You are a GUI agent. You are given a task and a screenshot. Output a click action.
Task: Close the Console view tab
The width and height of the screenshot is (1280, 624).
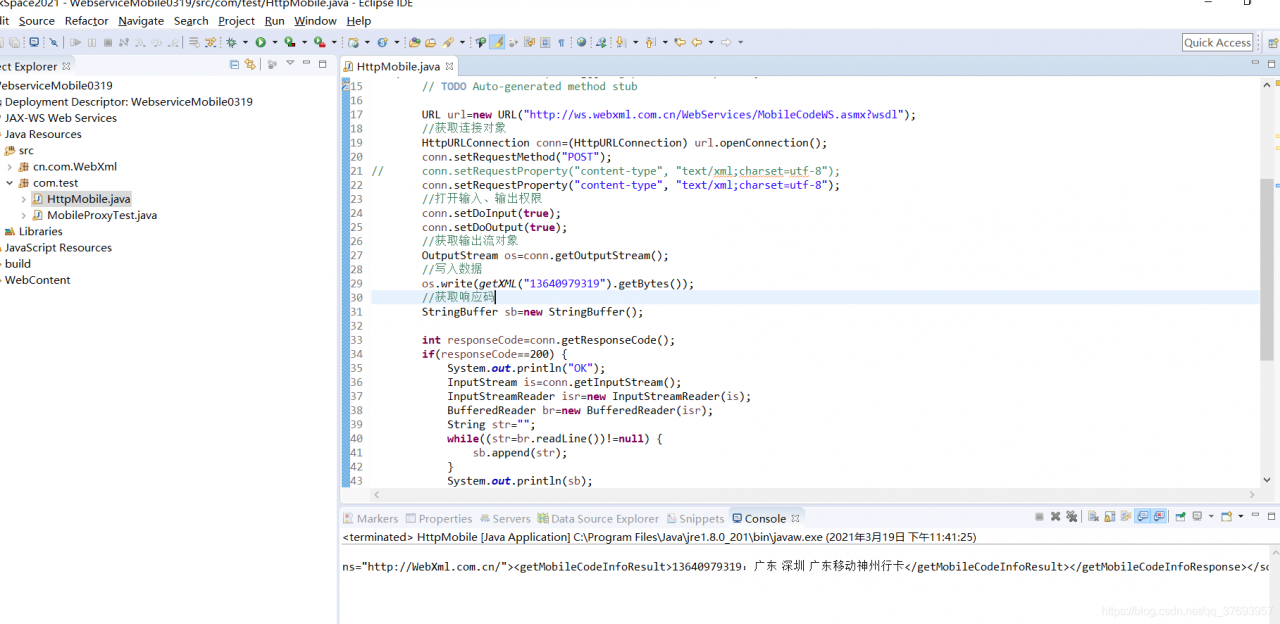click(796, 518)
